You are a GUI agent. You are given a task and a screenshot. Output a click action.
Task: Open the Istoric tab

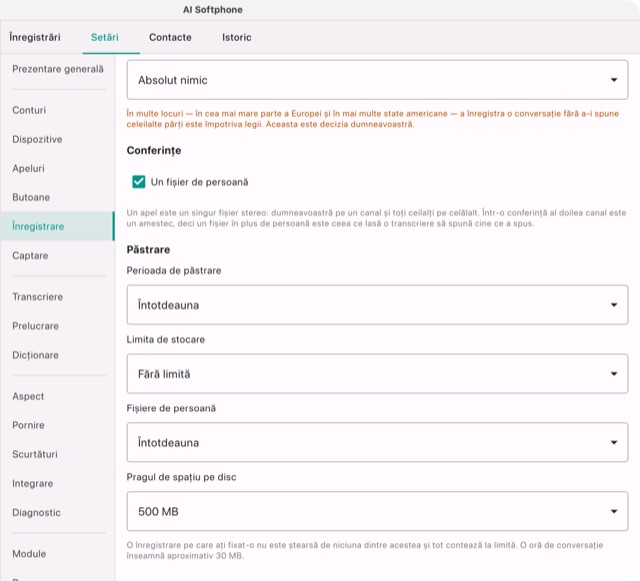click(x=237, y=37)
